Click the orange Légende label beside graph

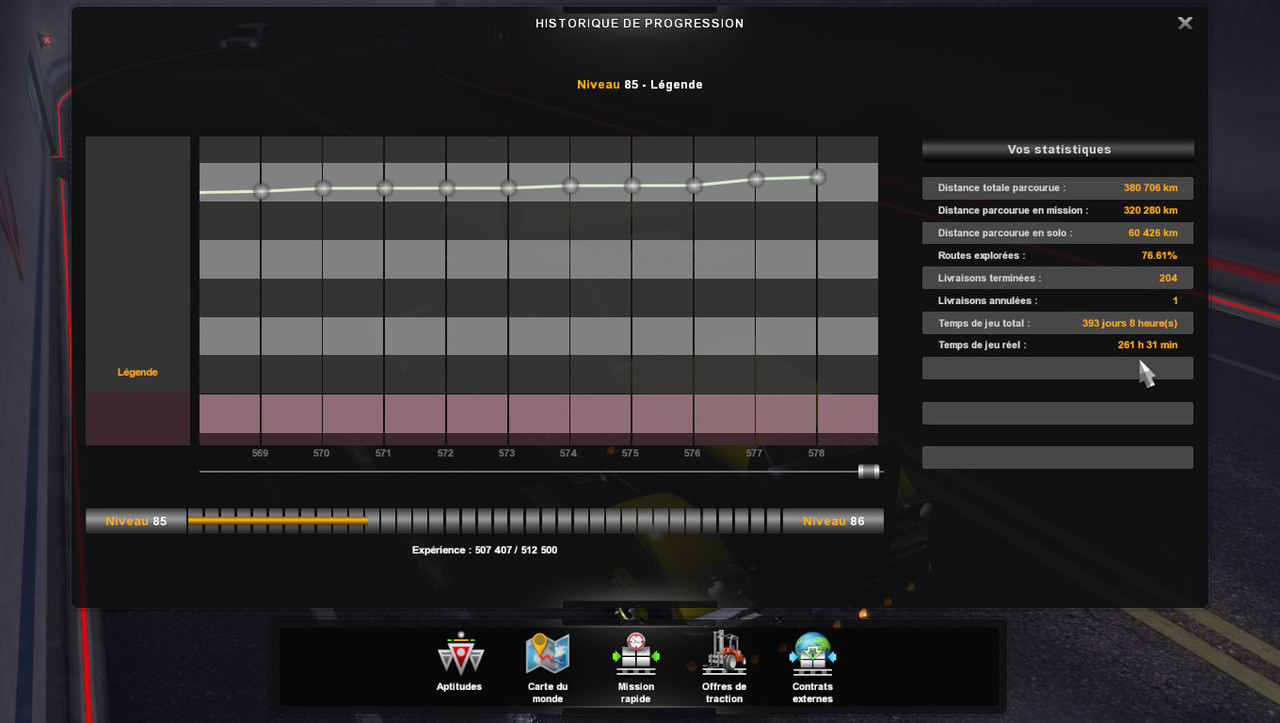(138, 372)
